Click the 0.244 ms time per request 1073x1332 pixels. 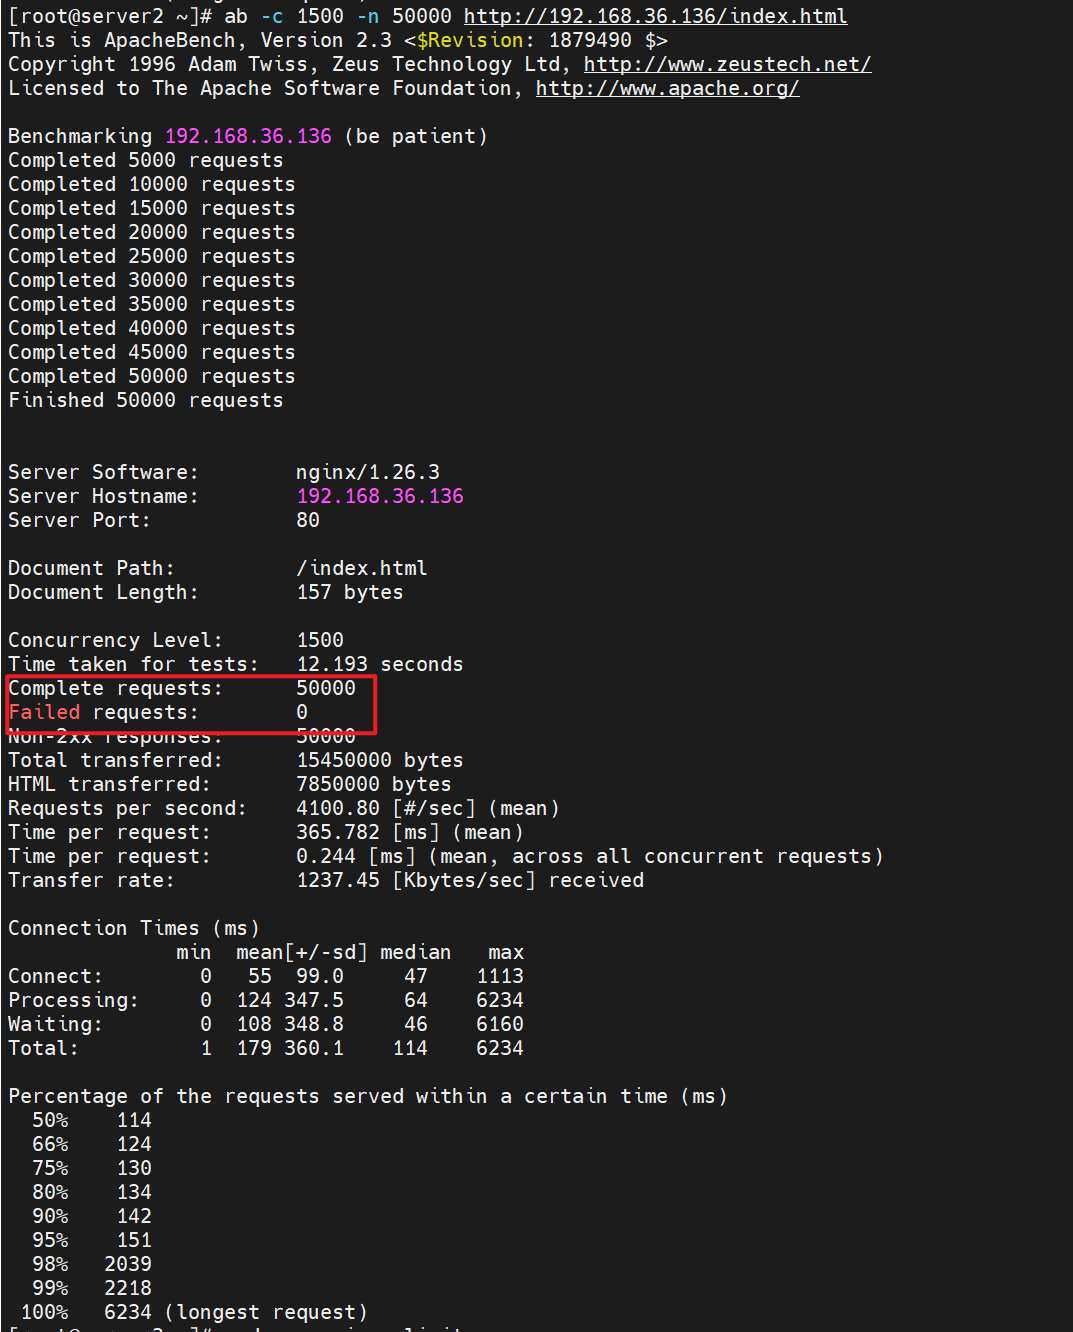326,856
